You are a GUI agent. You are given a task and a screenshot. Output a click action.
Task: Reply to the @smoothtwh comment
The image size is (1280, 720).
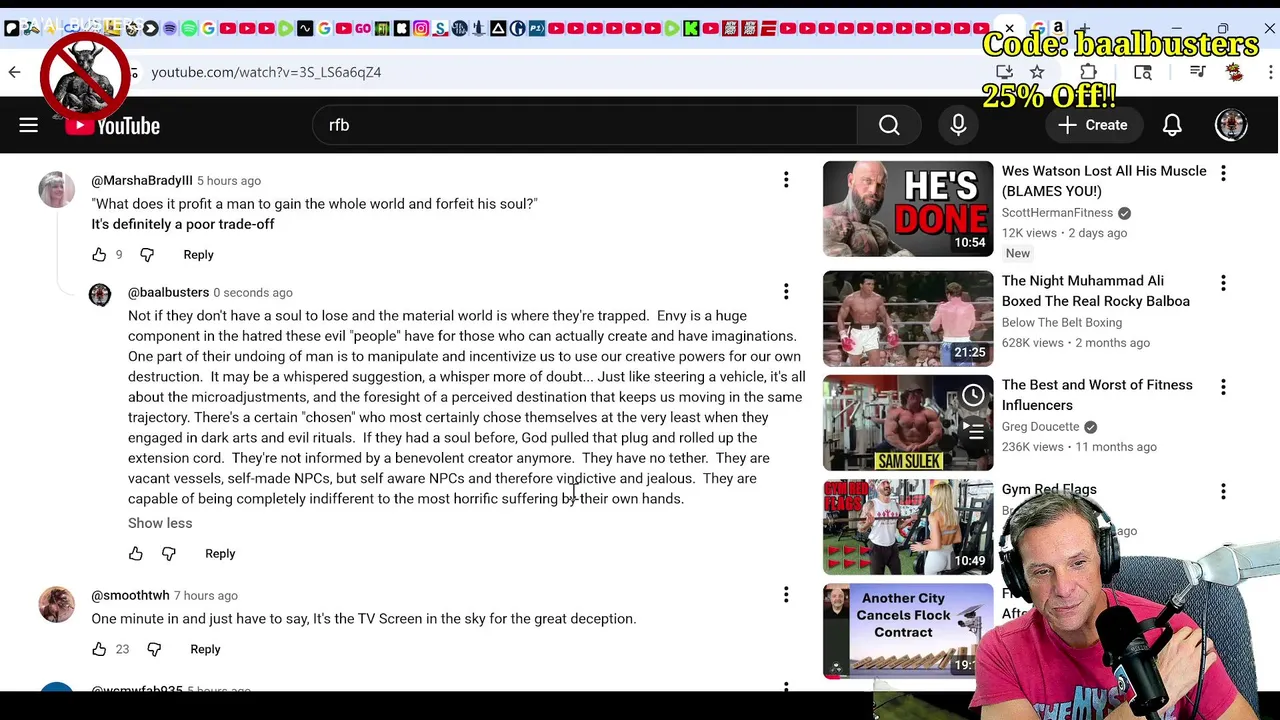pyautogui.click(x=205, y=650)
